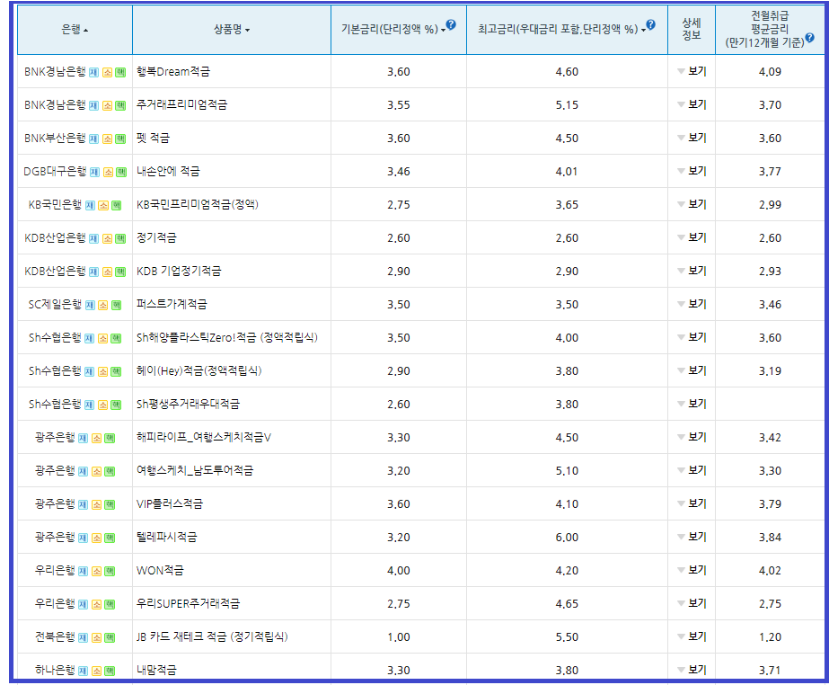Screen dimensions: 831x686
Task: Click yellow 소 badge beside BNK부산은행
Action: click(x=108, y=139)
